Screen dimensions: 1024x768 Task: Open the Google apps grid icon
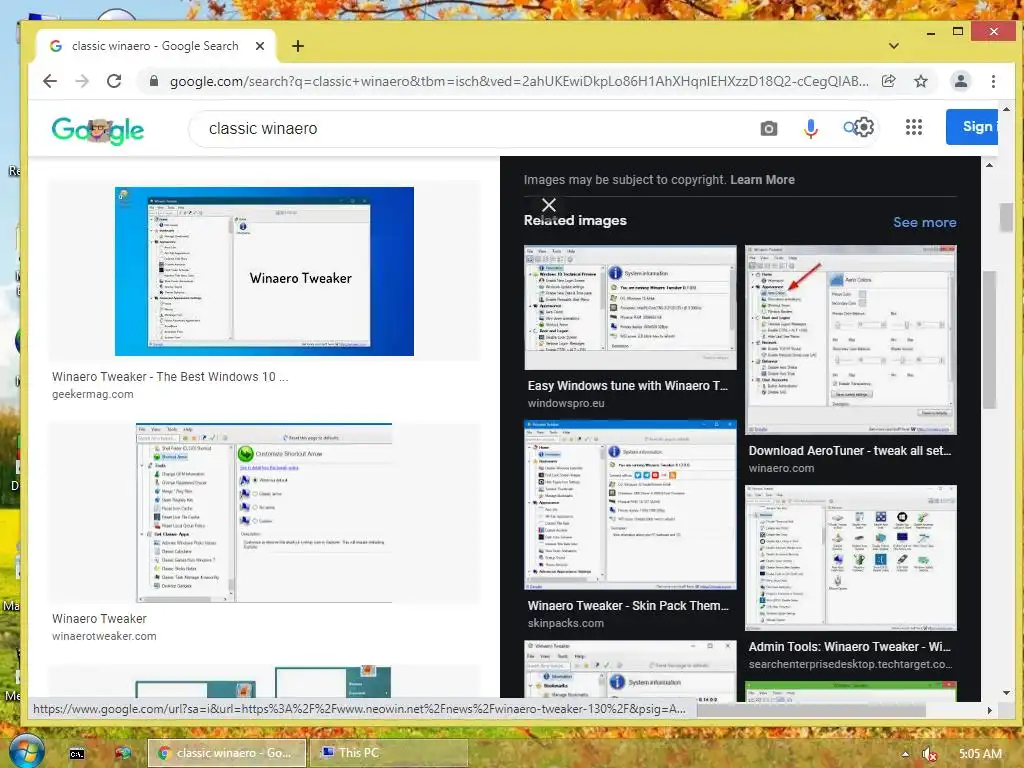tap(914, 127)
